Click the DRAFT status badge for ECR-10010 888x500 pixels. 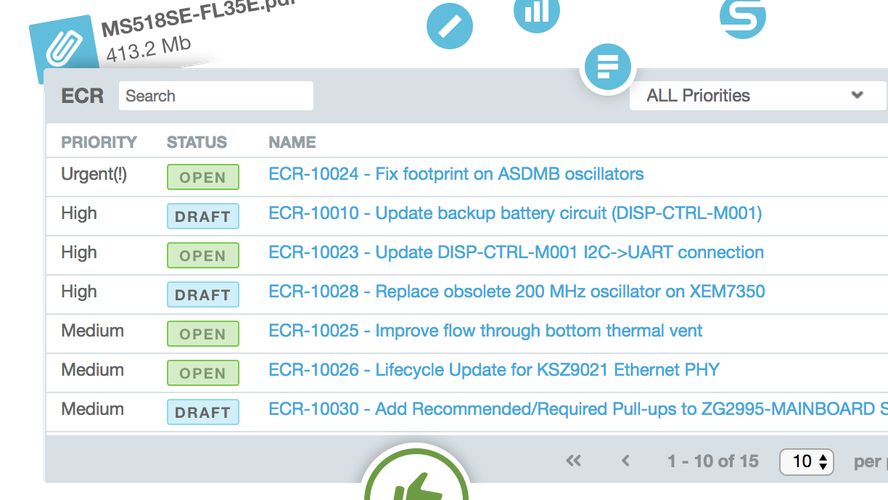203,216
